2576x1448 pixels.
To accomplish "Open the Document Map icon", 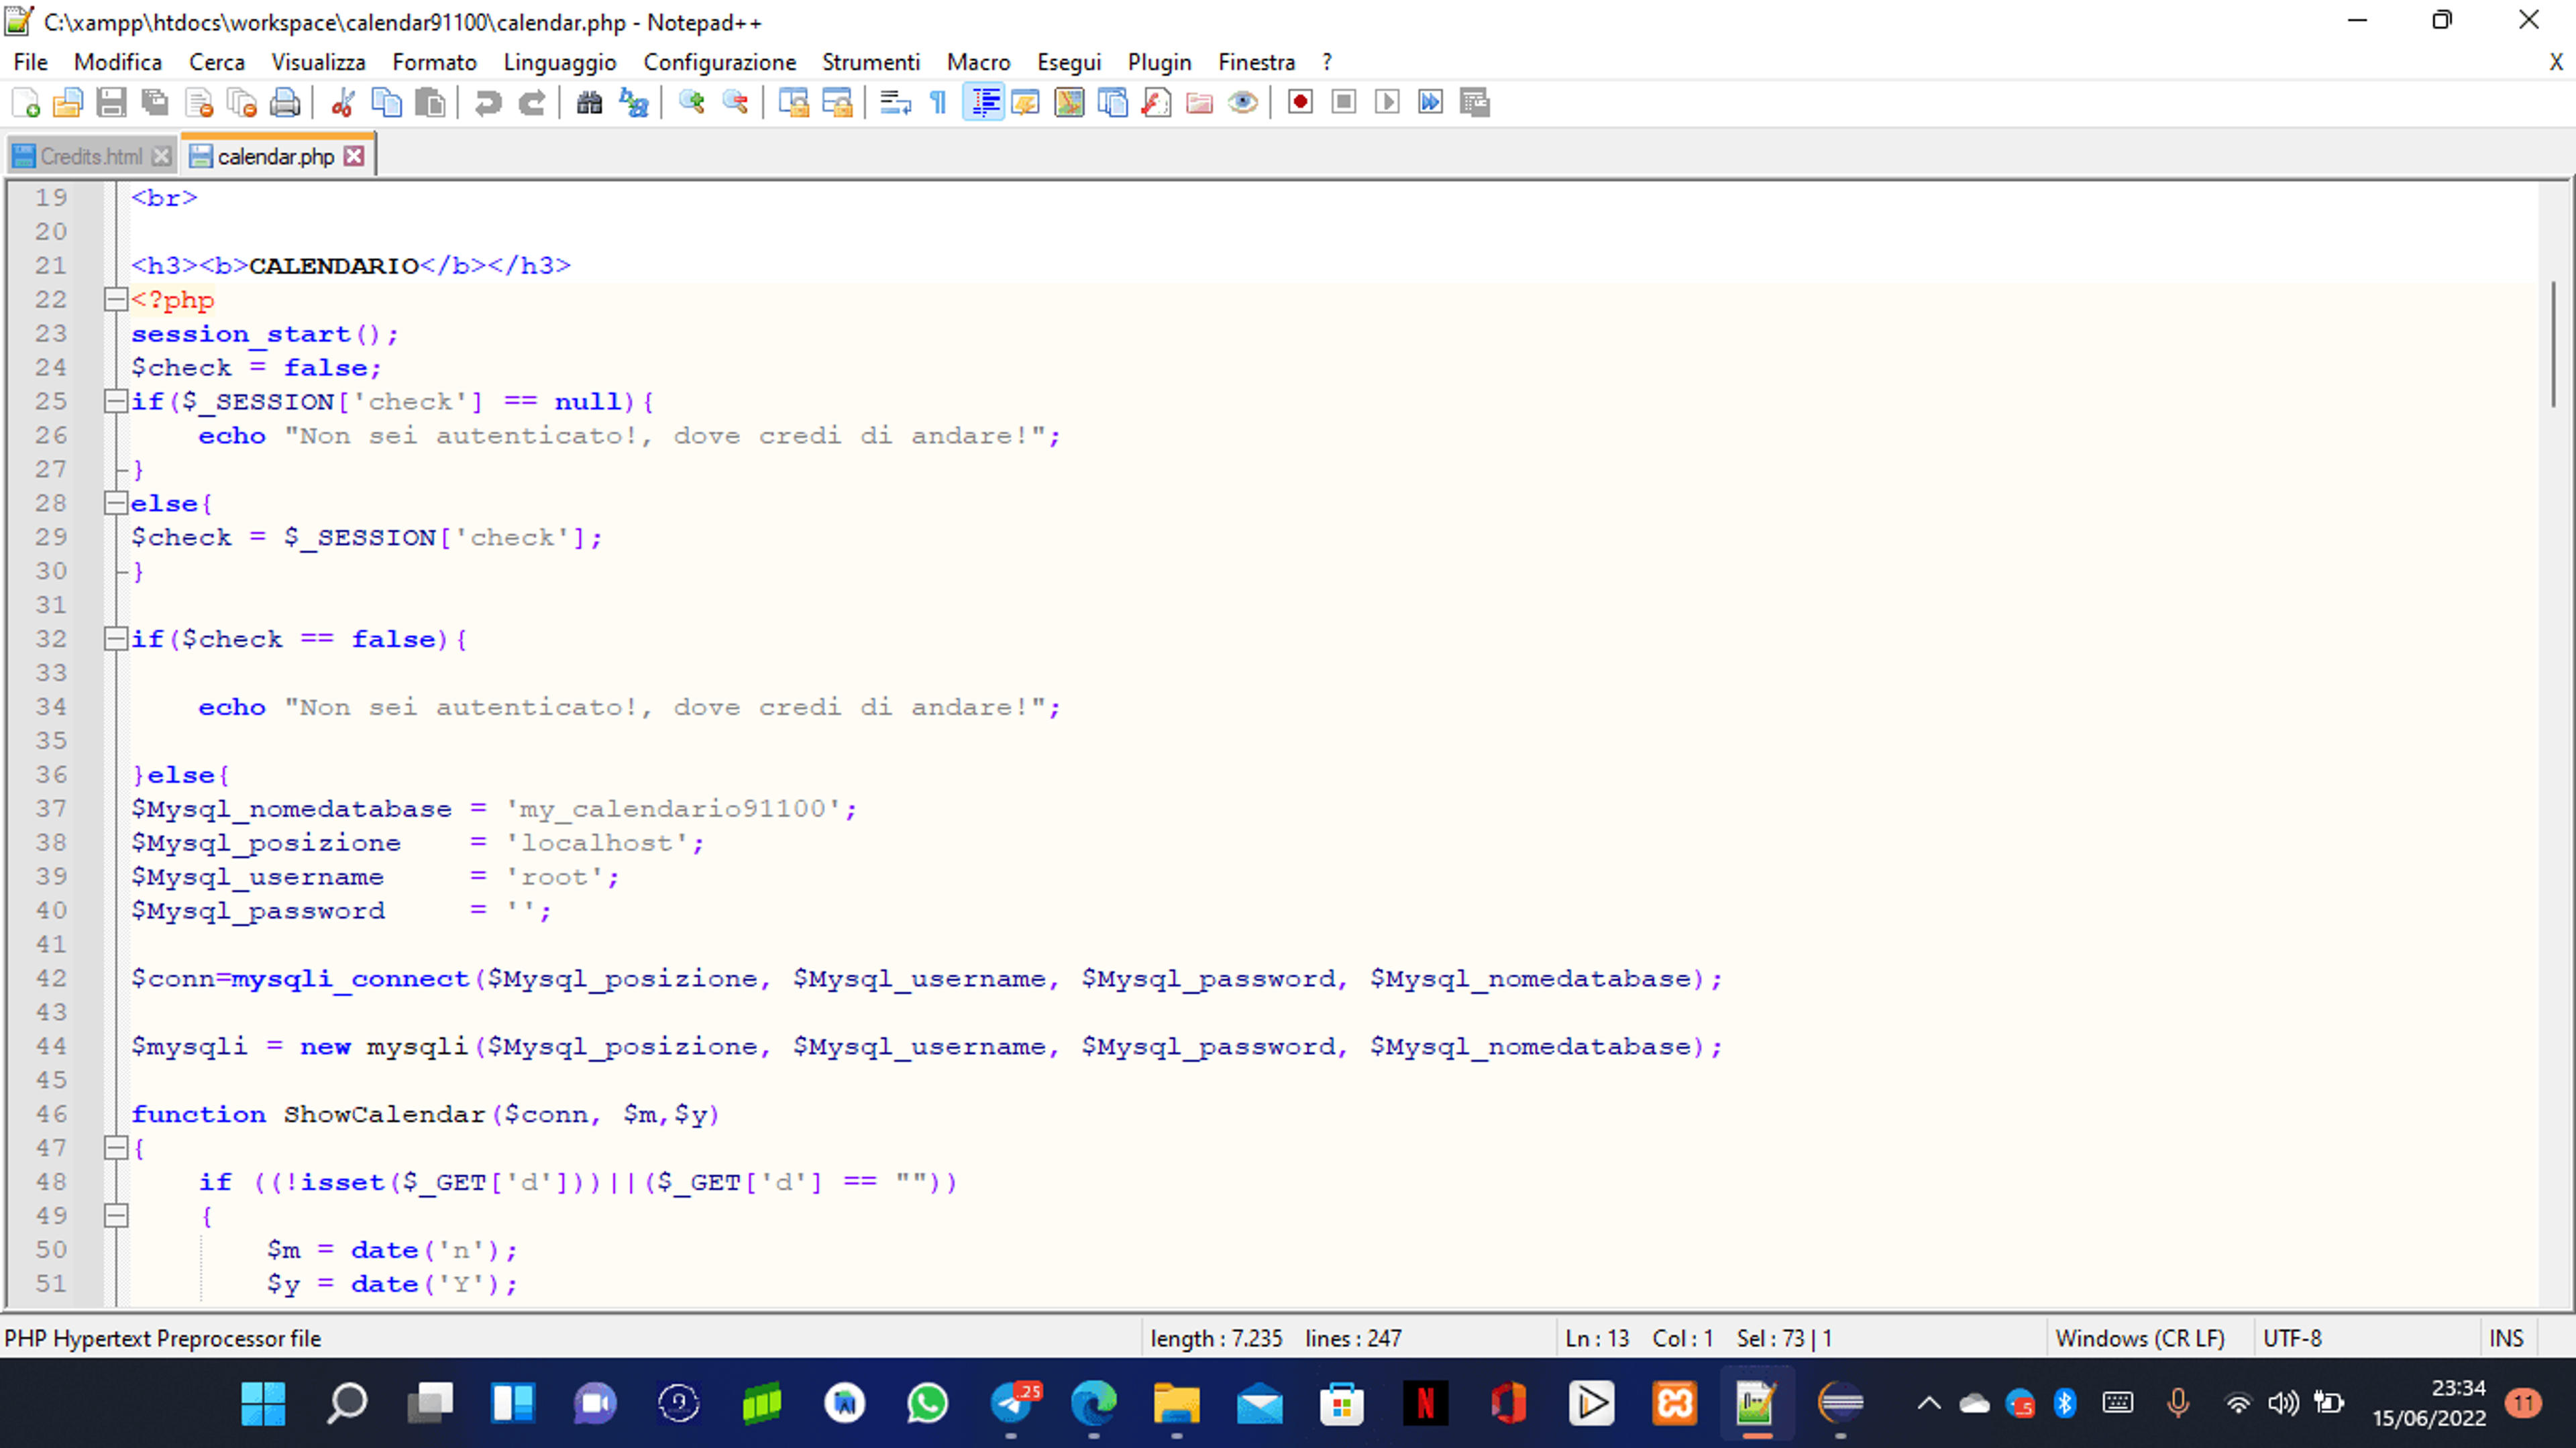I will 1069,102.
